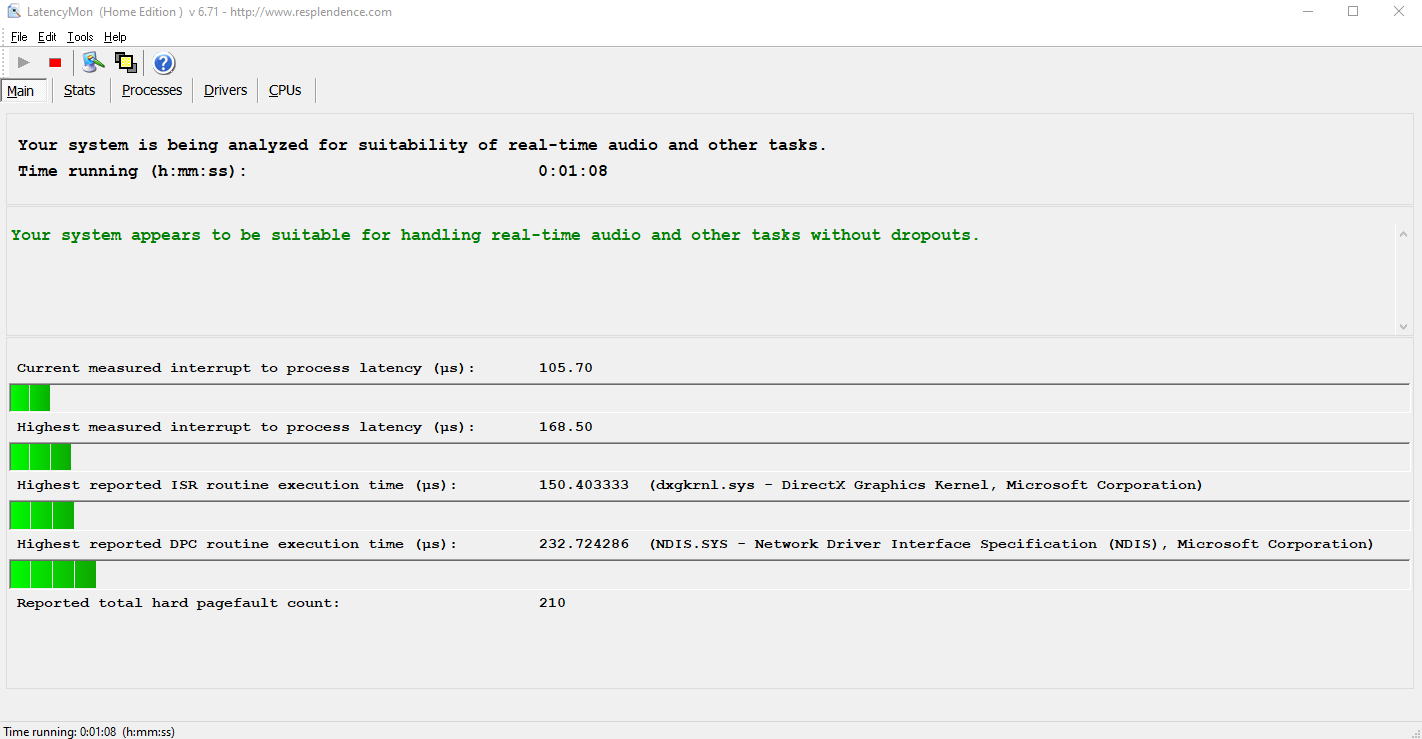Click the 'Reported total hard pagefault count' label
The height and width of the screenshot is (739, 1422).
[x=178, y=603]
